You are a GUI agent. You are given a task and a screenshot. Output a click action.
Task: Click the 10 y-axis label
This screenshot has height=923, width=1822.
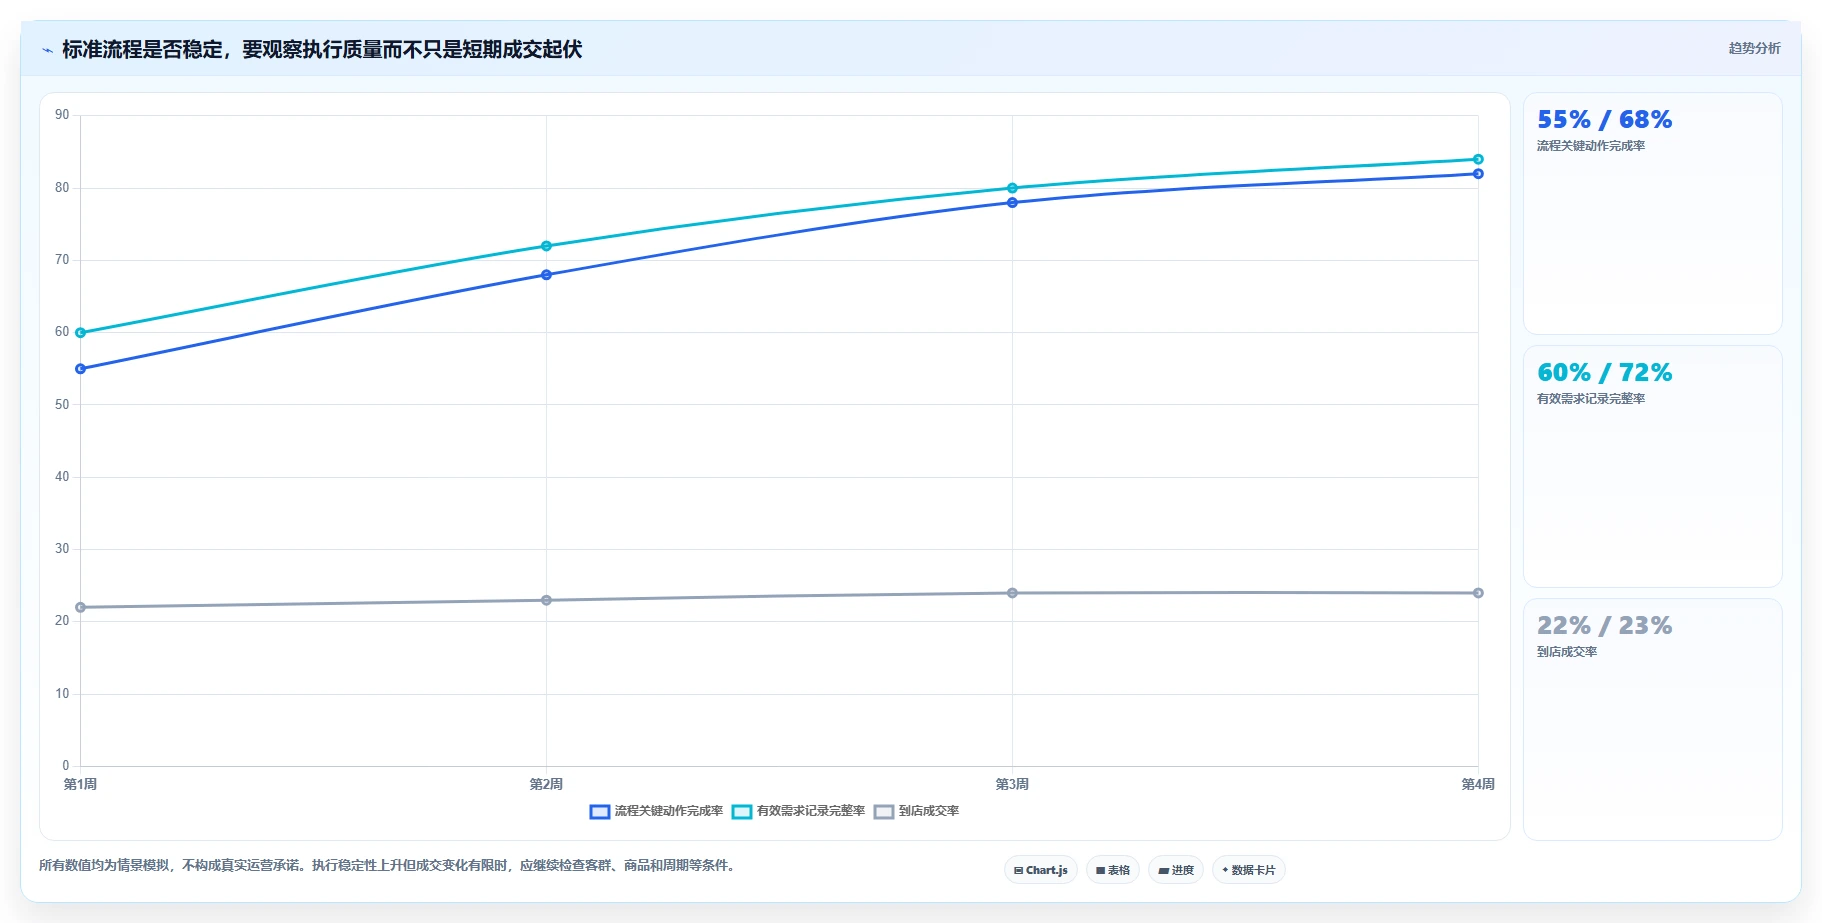pos(62,694)
